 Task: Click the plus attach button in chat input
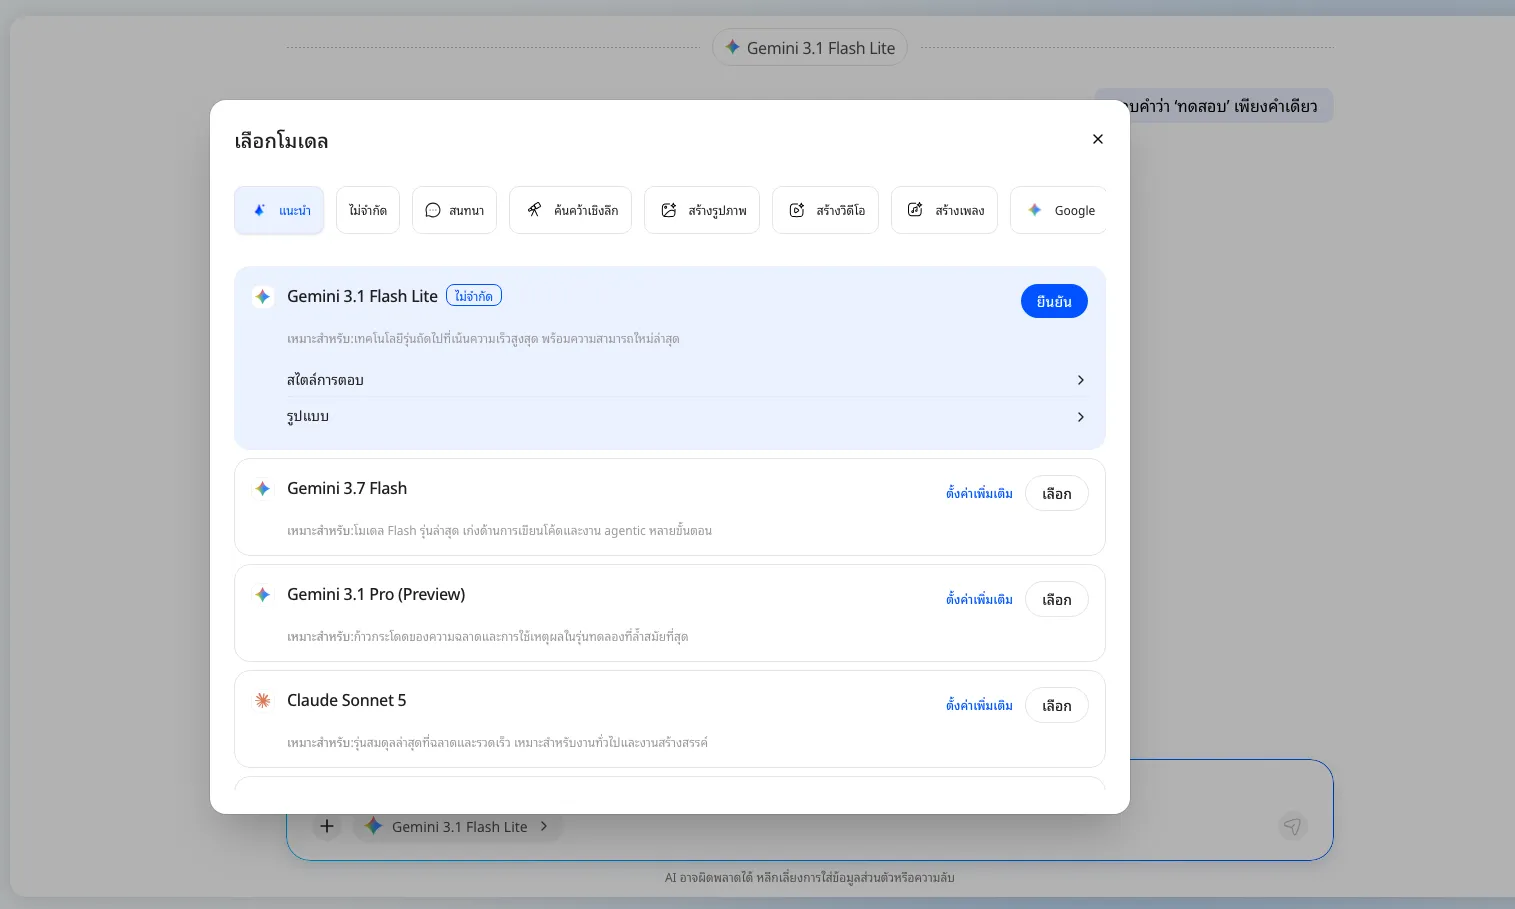(327, 826)
